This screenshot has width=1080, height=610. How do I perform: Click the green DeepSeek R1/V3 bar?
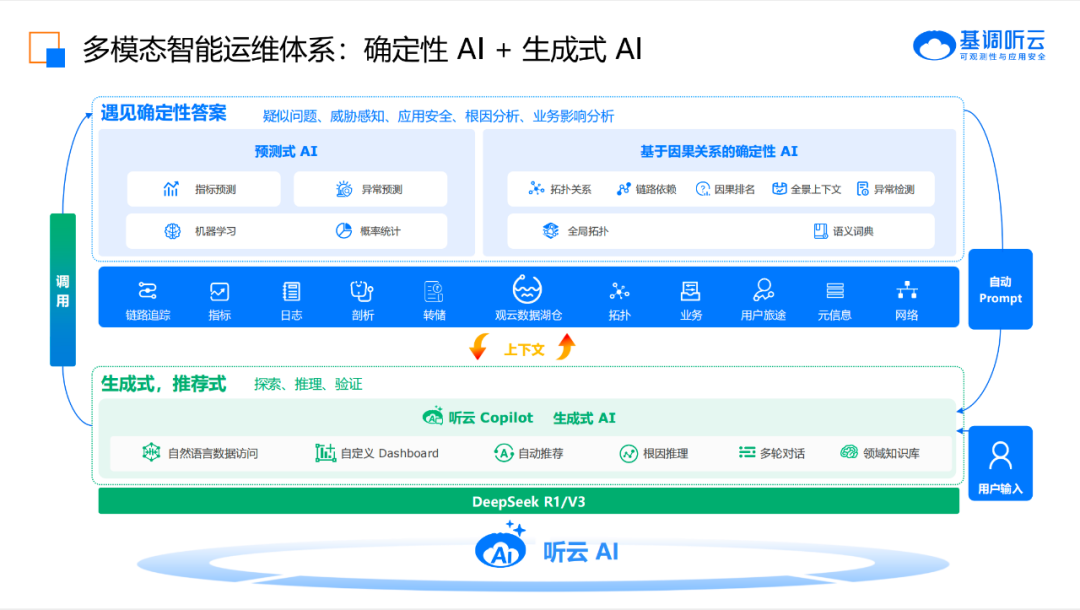pos(528,501)
